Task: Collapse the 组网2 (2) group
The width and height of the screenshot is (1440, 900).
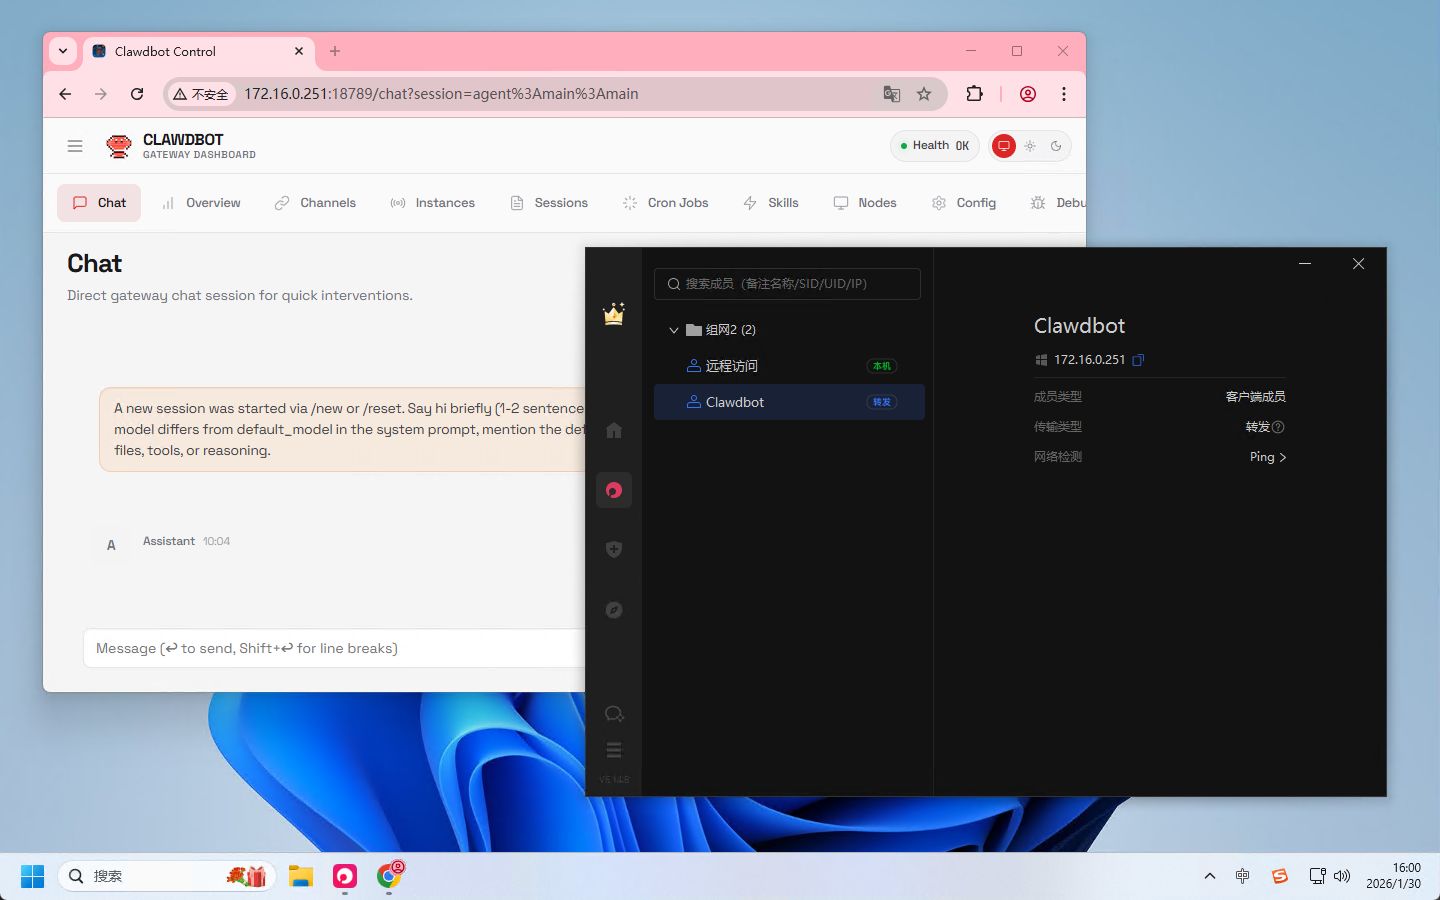Action: coord(673,330)
